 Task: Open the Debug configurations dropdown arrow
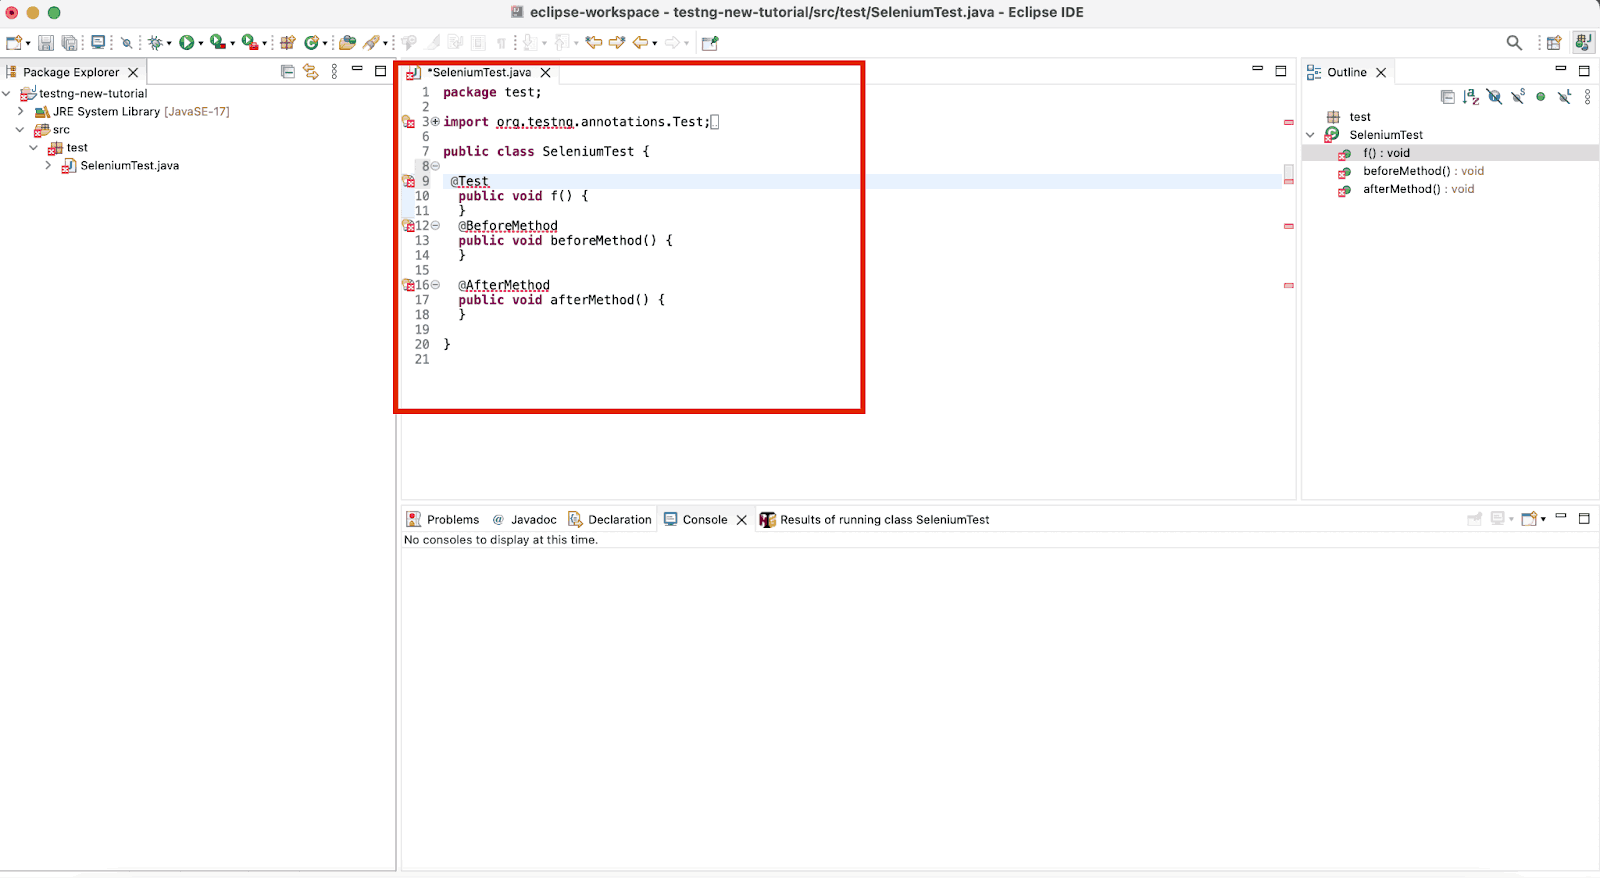tap(169, 44)
